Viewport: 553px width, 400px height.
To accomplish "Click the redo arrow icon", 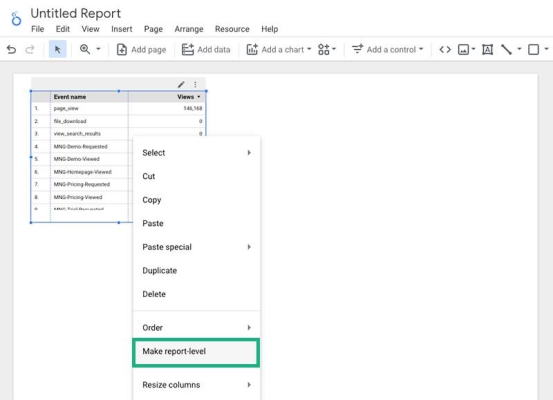I will click(x=30, y=49).
